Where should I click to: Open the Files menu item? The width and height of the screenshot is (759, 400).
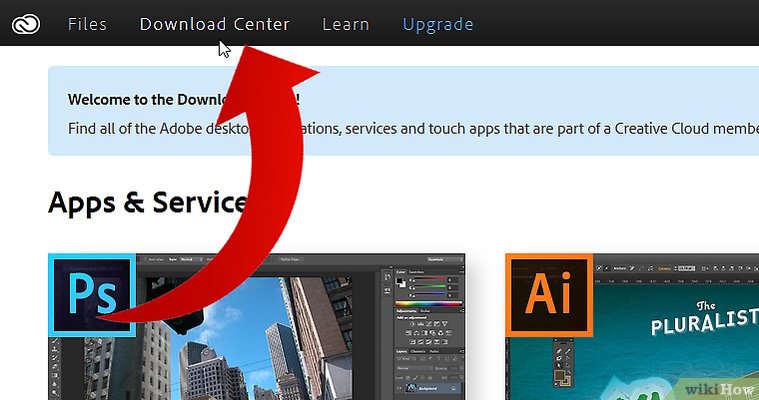(87, 24)
